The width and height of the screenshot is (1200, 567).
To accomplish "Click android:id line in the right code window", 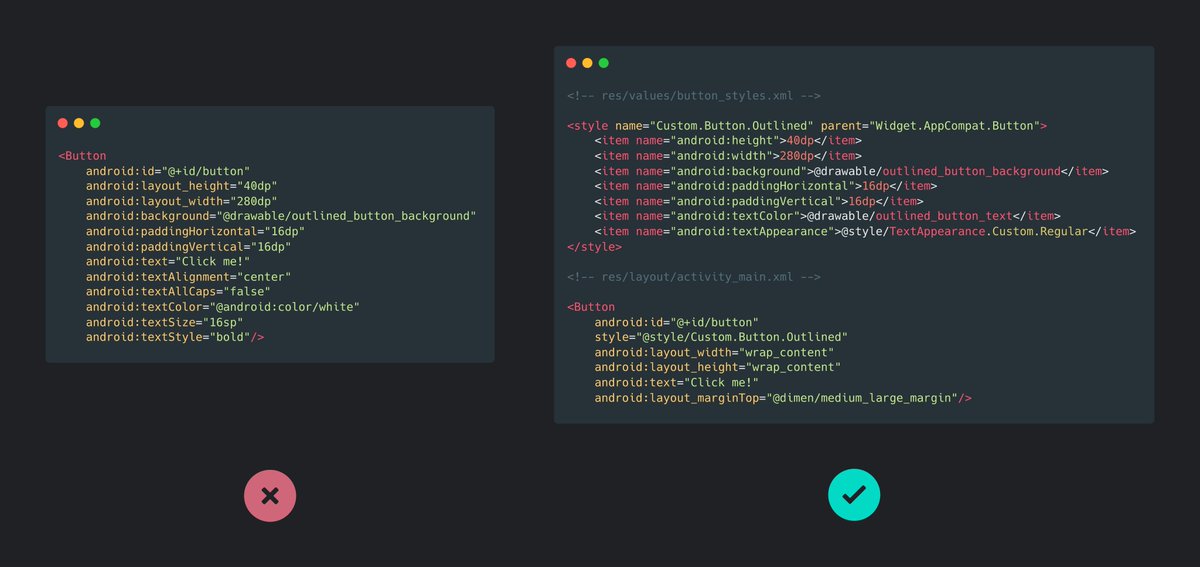I will click(677, 322).
